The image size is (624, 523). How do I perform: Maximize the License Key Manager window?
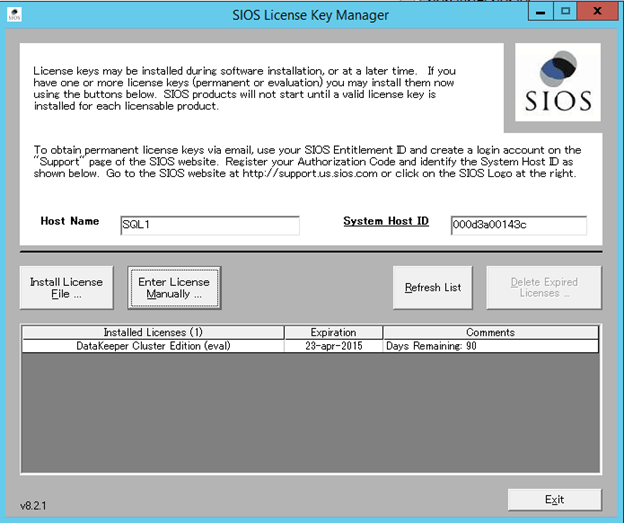pyautogui.click(x=565, y=12)
